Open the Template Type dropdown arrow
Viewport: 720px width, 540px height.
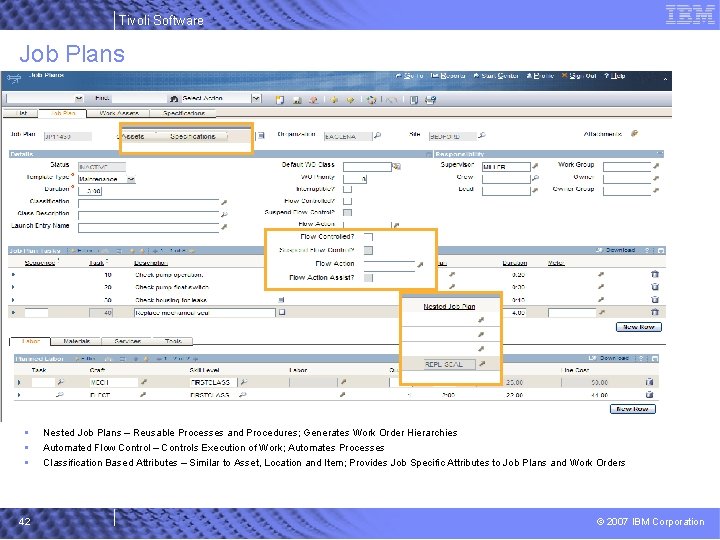pos(131,179)
